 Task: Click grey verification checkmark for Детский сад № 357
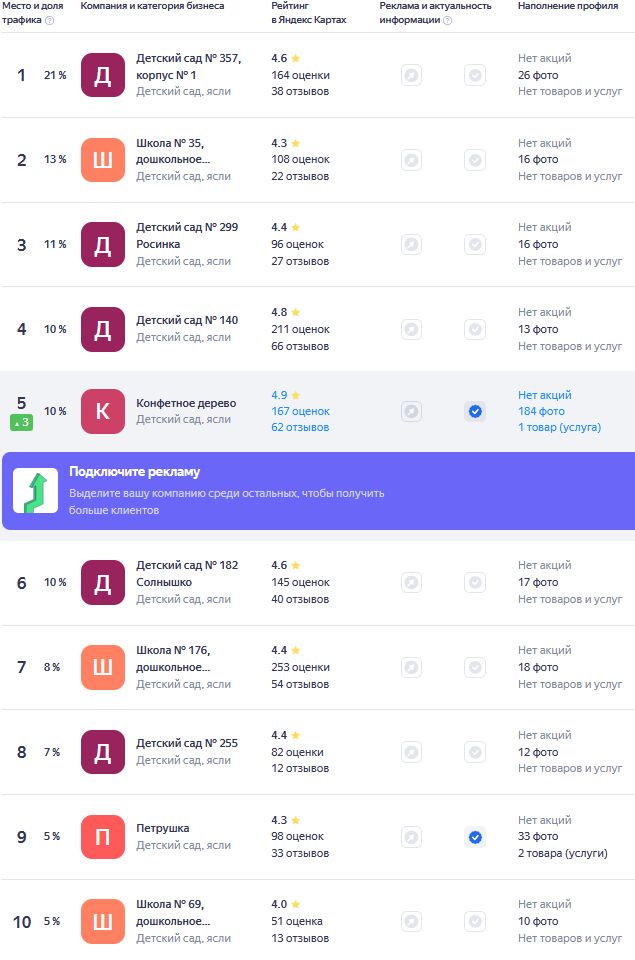475,75
